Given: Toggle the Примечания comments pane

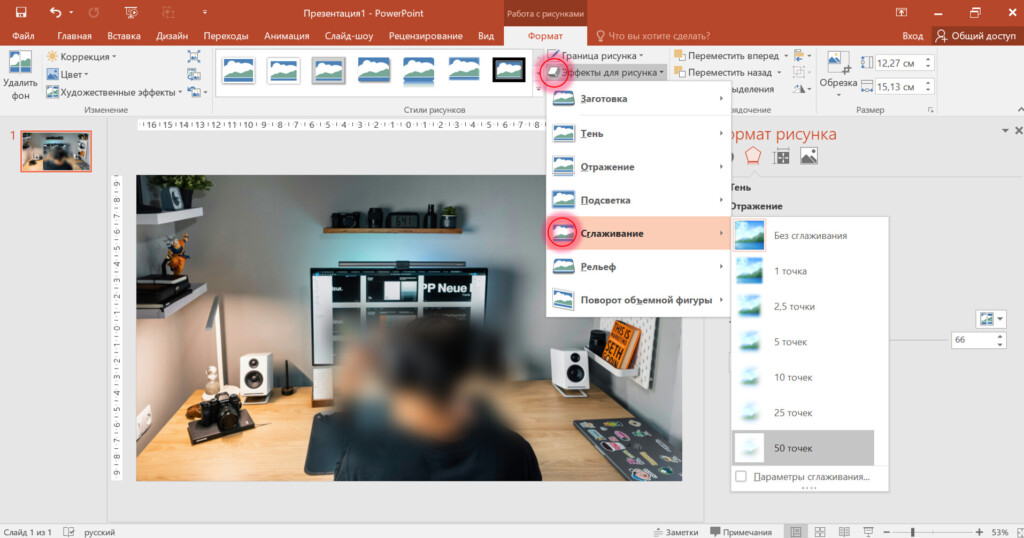Looking at the screenshot, I should 740,531.
